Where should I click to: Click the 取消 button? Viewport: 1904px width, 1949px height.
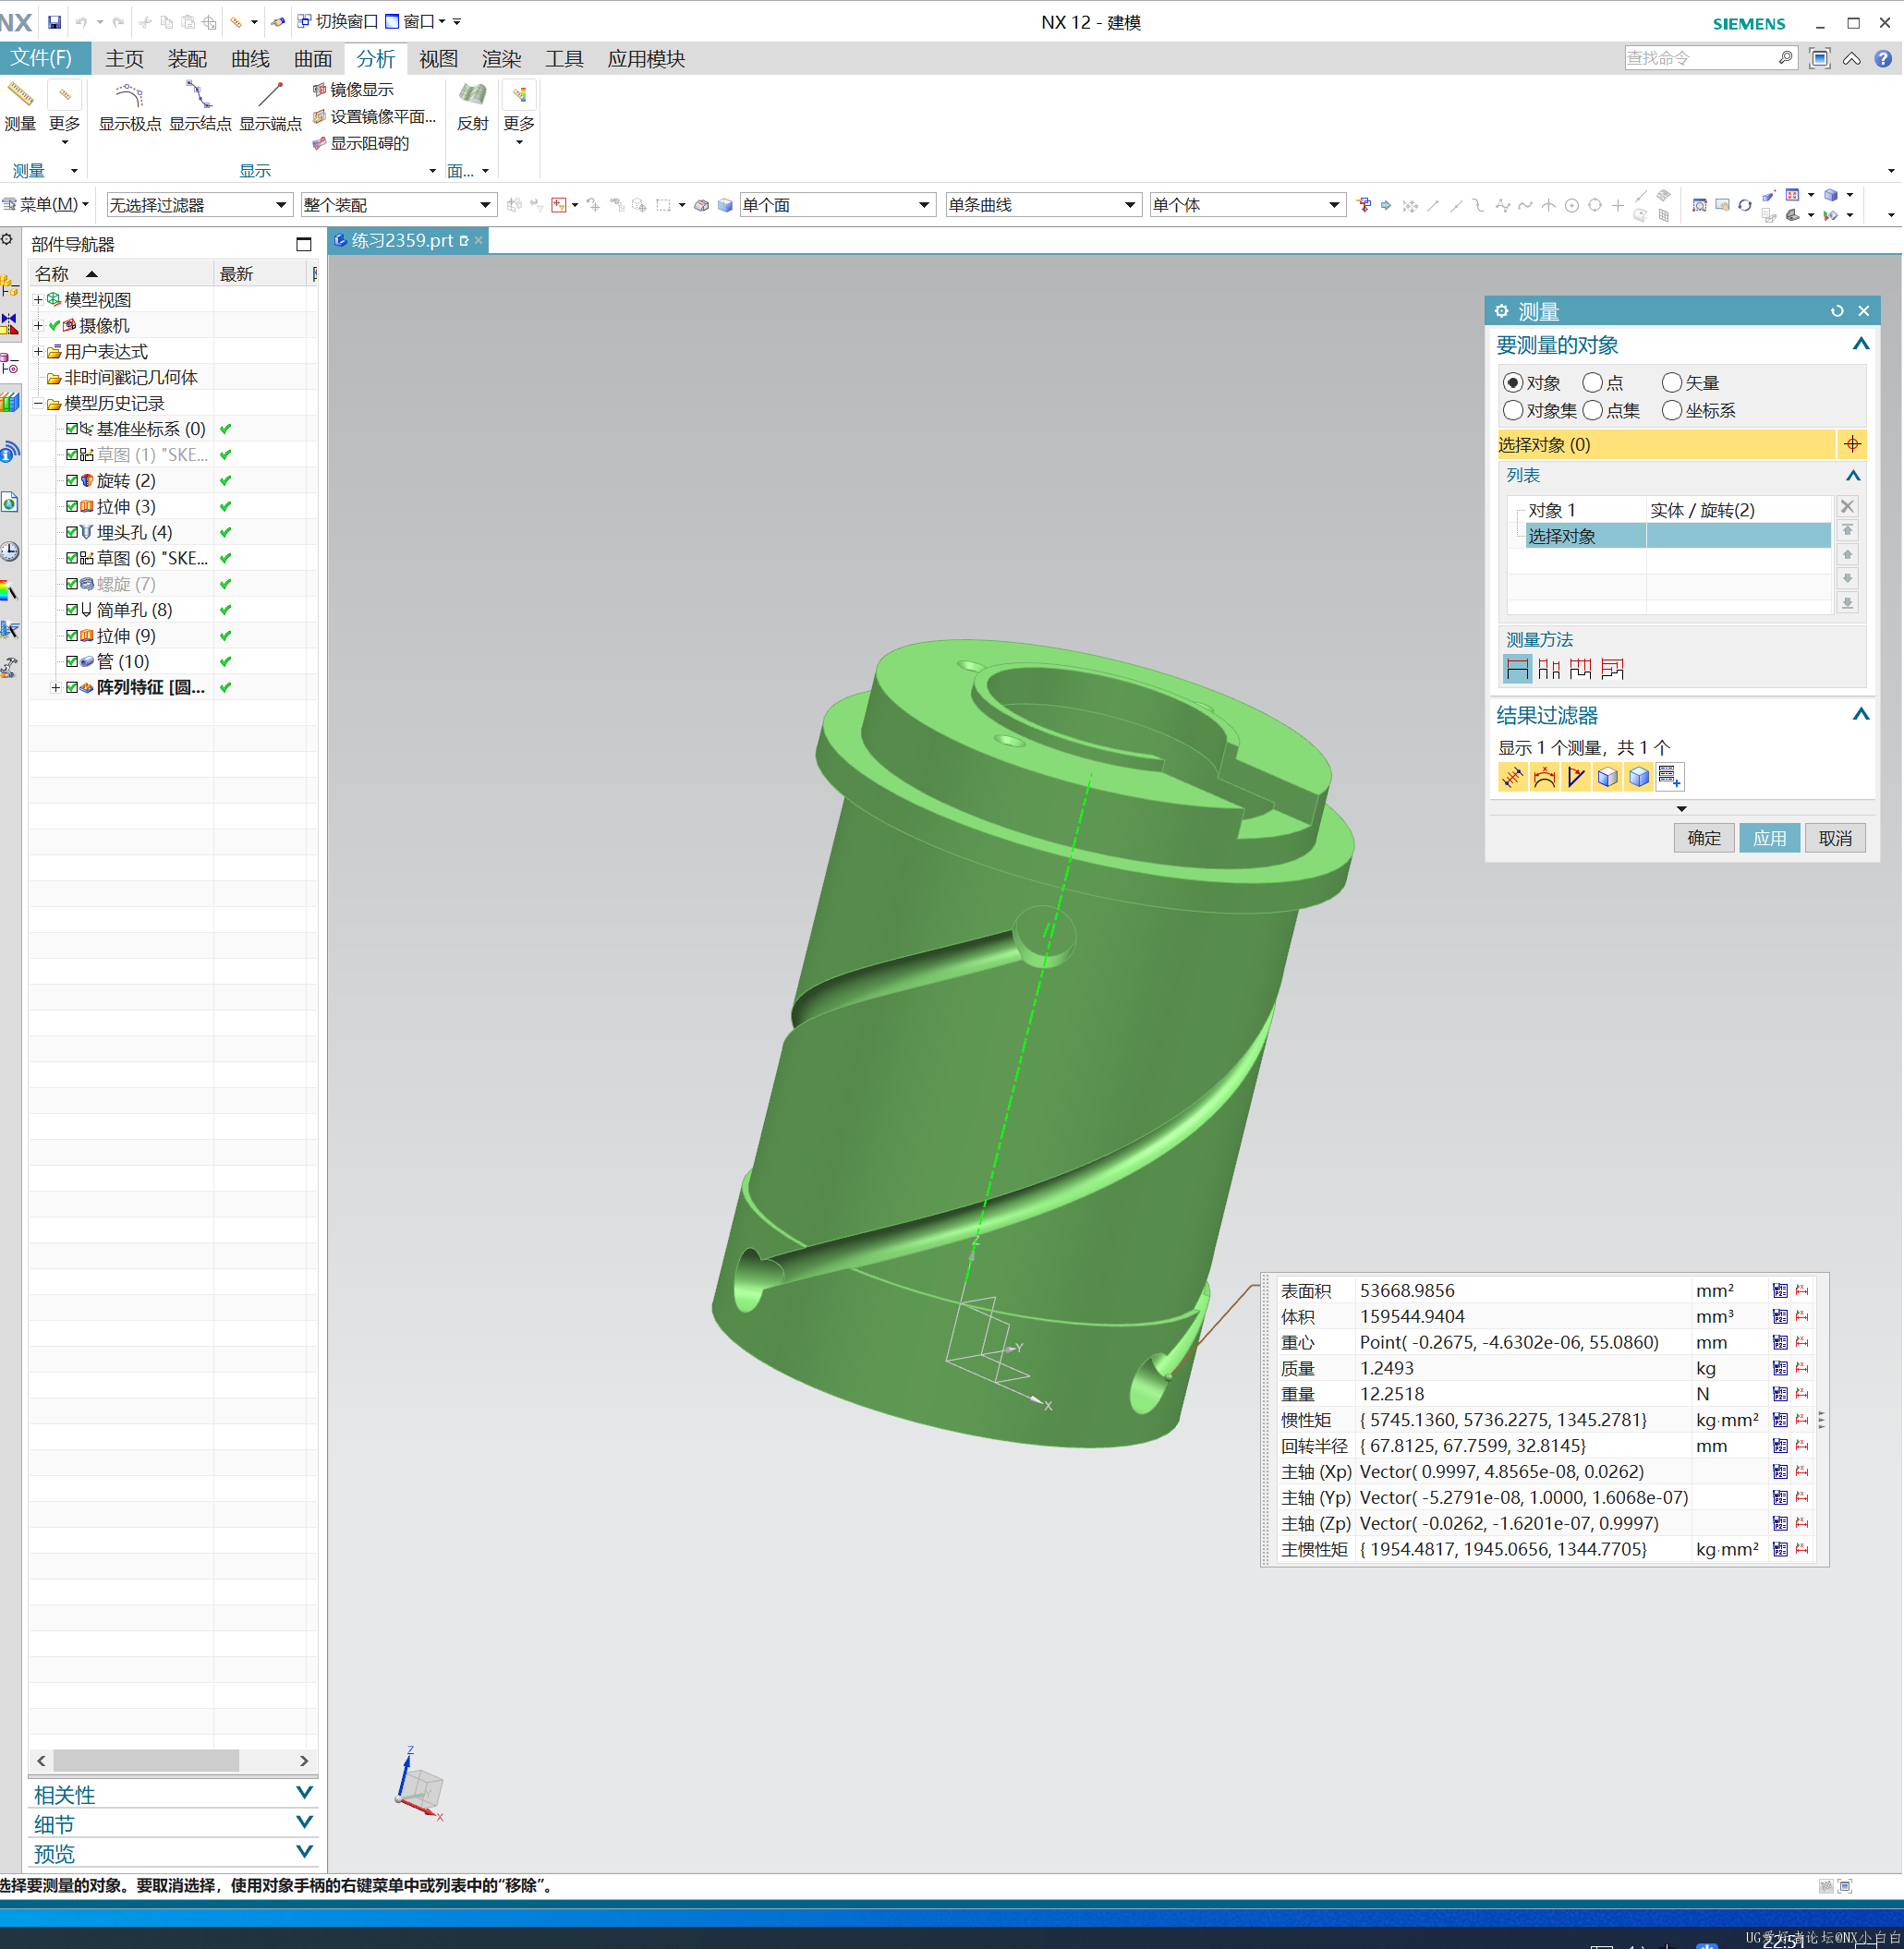point(1835,838)
